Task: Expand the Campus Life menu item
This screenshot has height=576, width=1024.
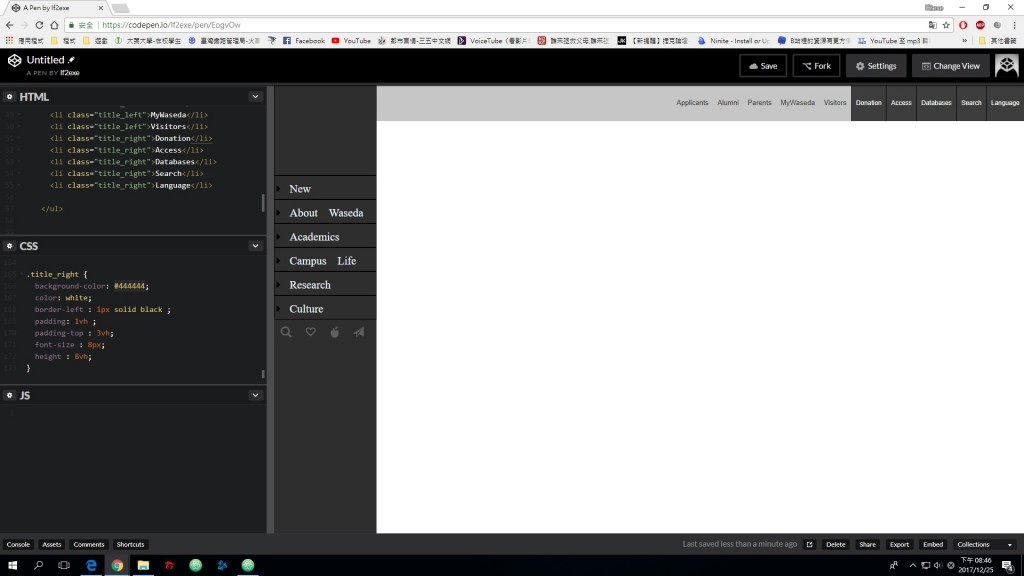Action: pyautogui.click(x=325, y=261)
